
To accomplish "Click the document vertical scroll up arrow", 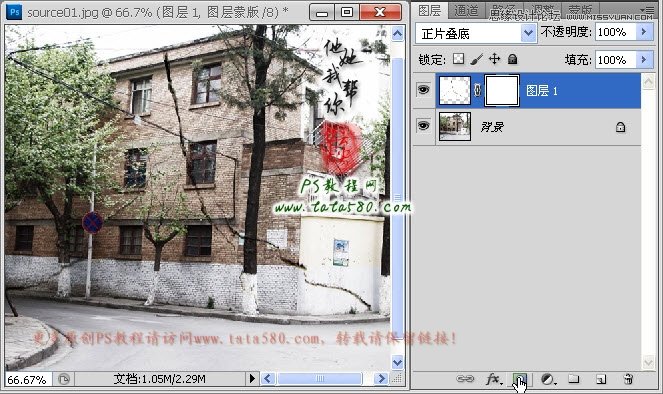I will click(x=397, y=34).
